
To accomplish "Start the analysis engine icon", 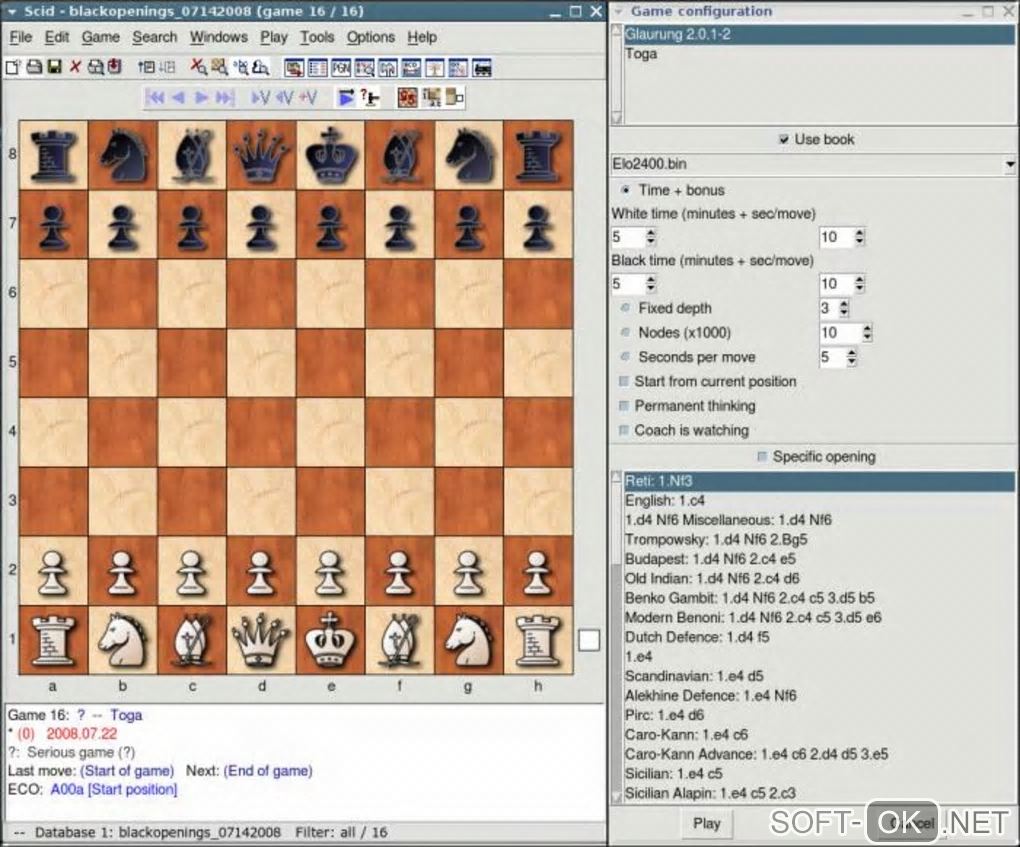I will (x=482, y=68).
